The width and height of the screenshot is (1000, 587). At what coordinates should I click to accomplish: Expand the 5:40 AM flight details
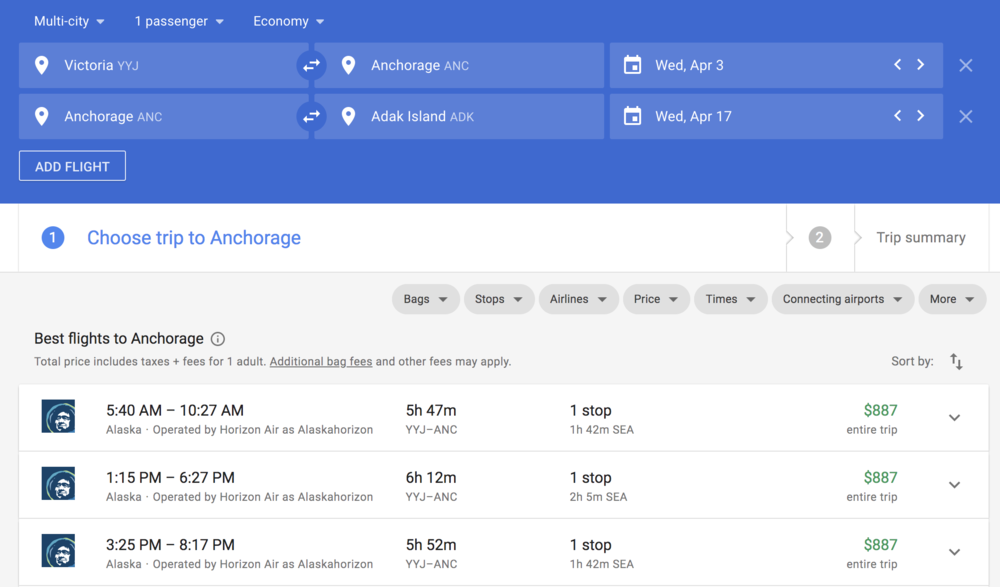(x=954, y=418)
